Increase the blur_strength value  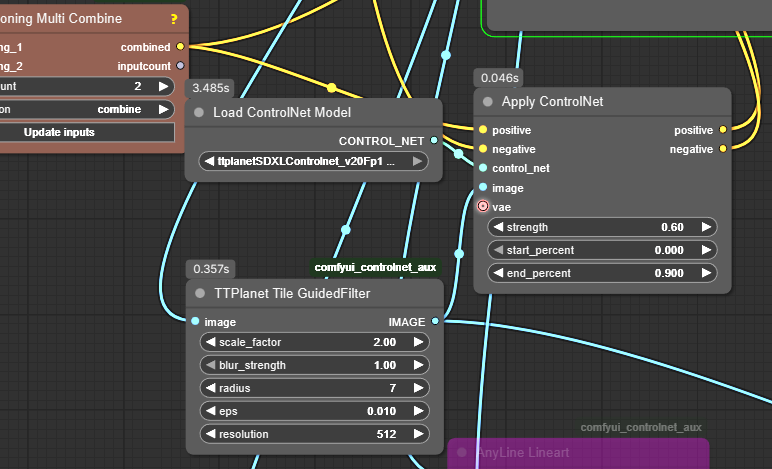(x=418, y=365)
